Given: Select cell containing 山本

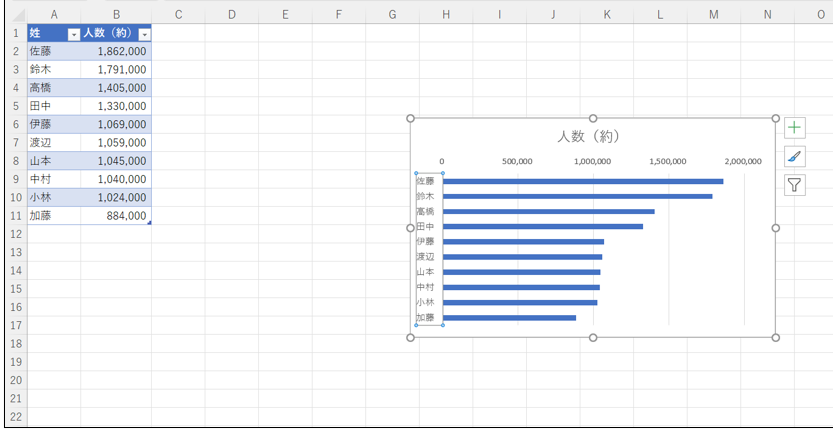Looking at the screenshot, I should coord(54,161).
